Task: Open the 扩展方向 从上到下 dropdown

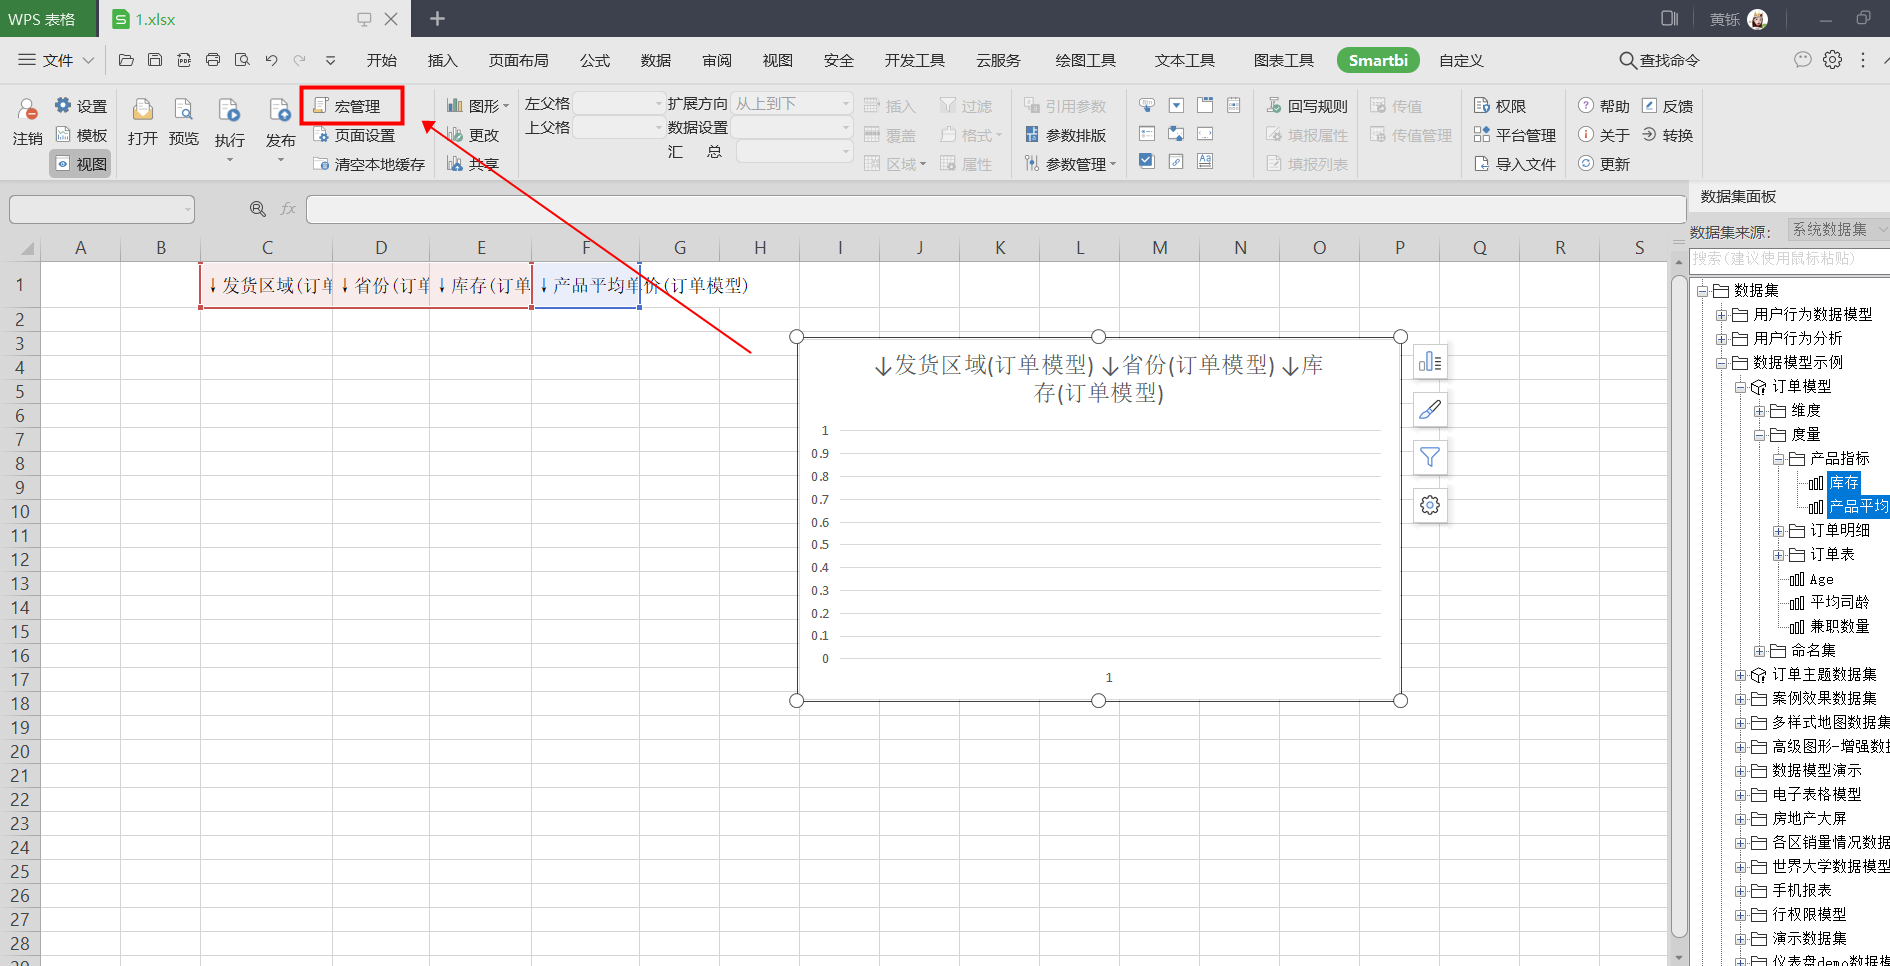Action: coord(791,103)
